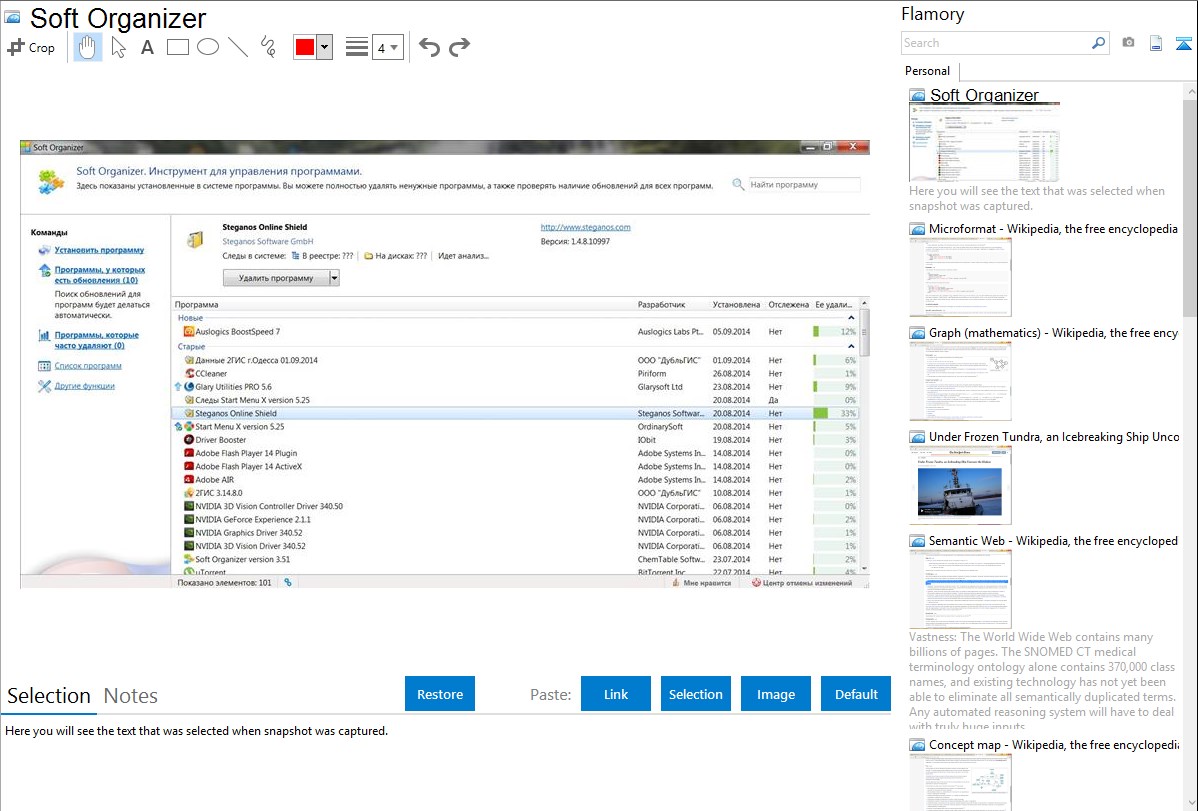
Task: Switch to the Notes tab
Action: (x=131, y=696)
